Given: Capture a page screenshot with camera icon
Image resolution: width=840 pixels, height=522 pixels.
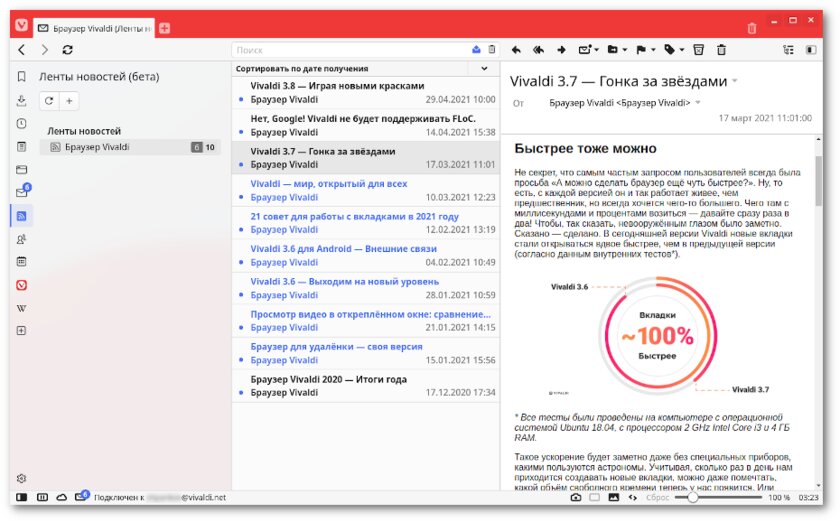Looking at the screenshot, I should click(x=576, y=497).
